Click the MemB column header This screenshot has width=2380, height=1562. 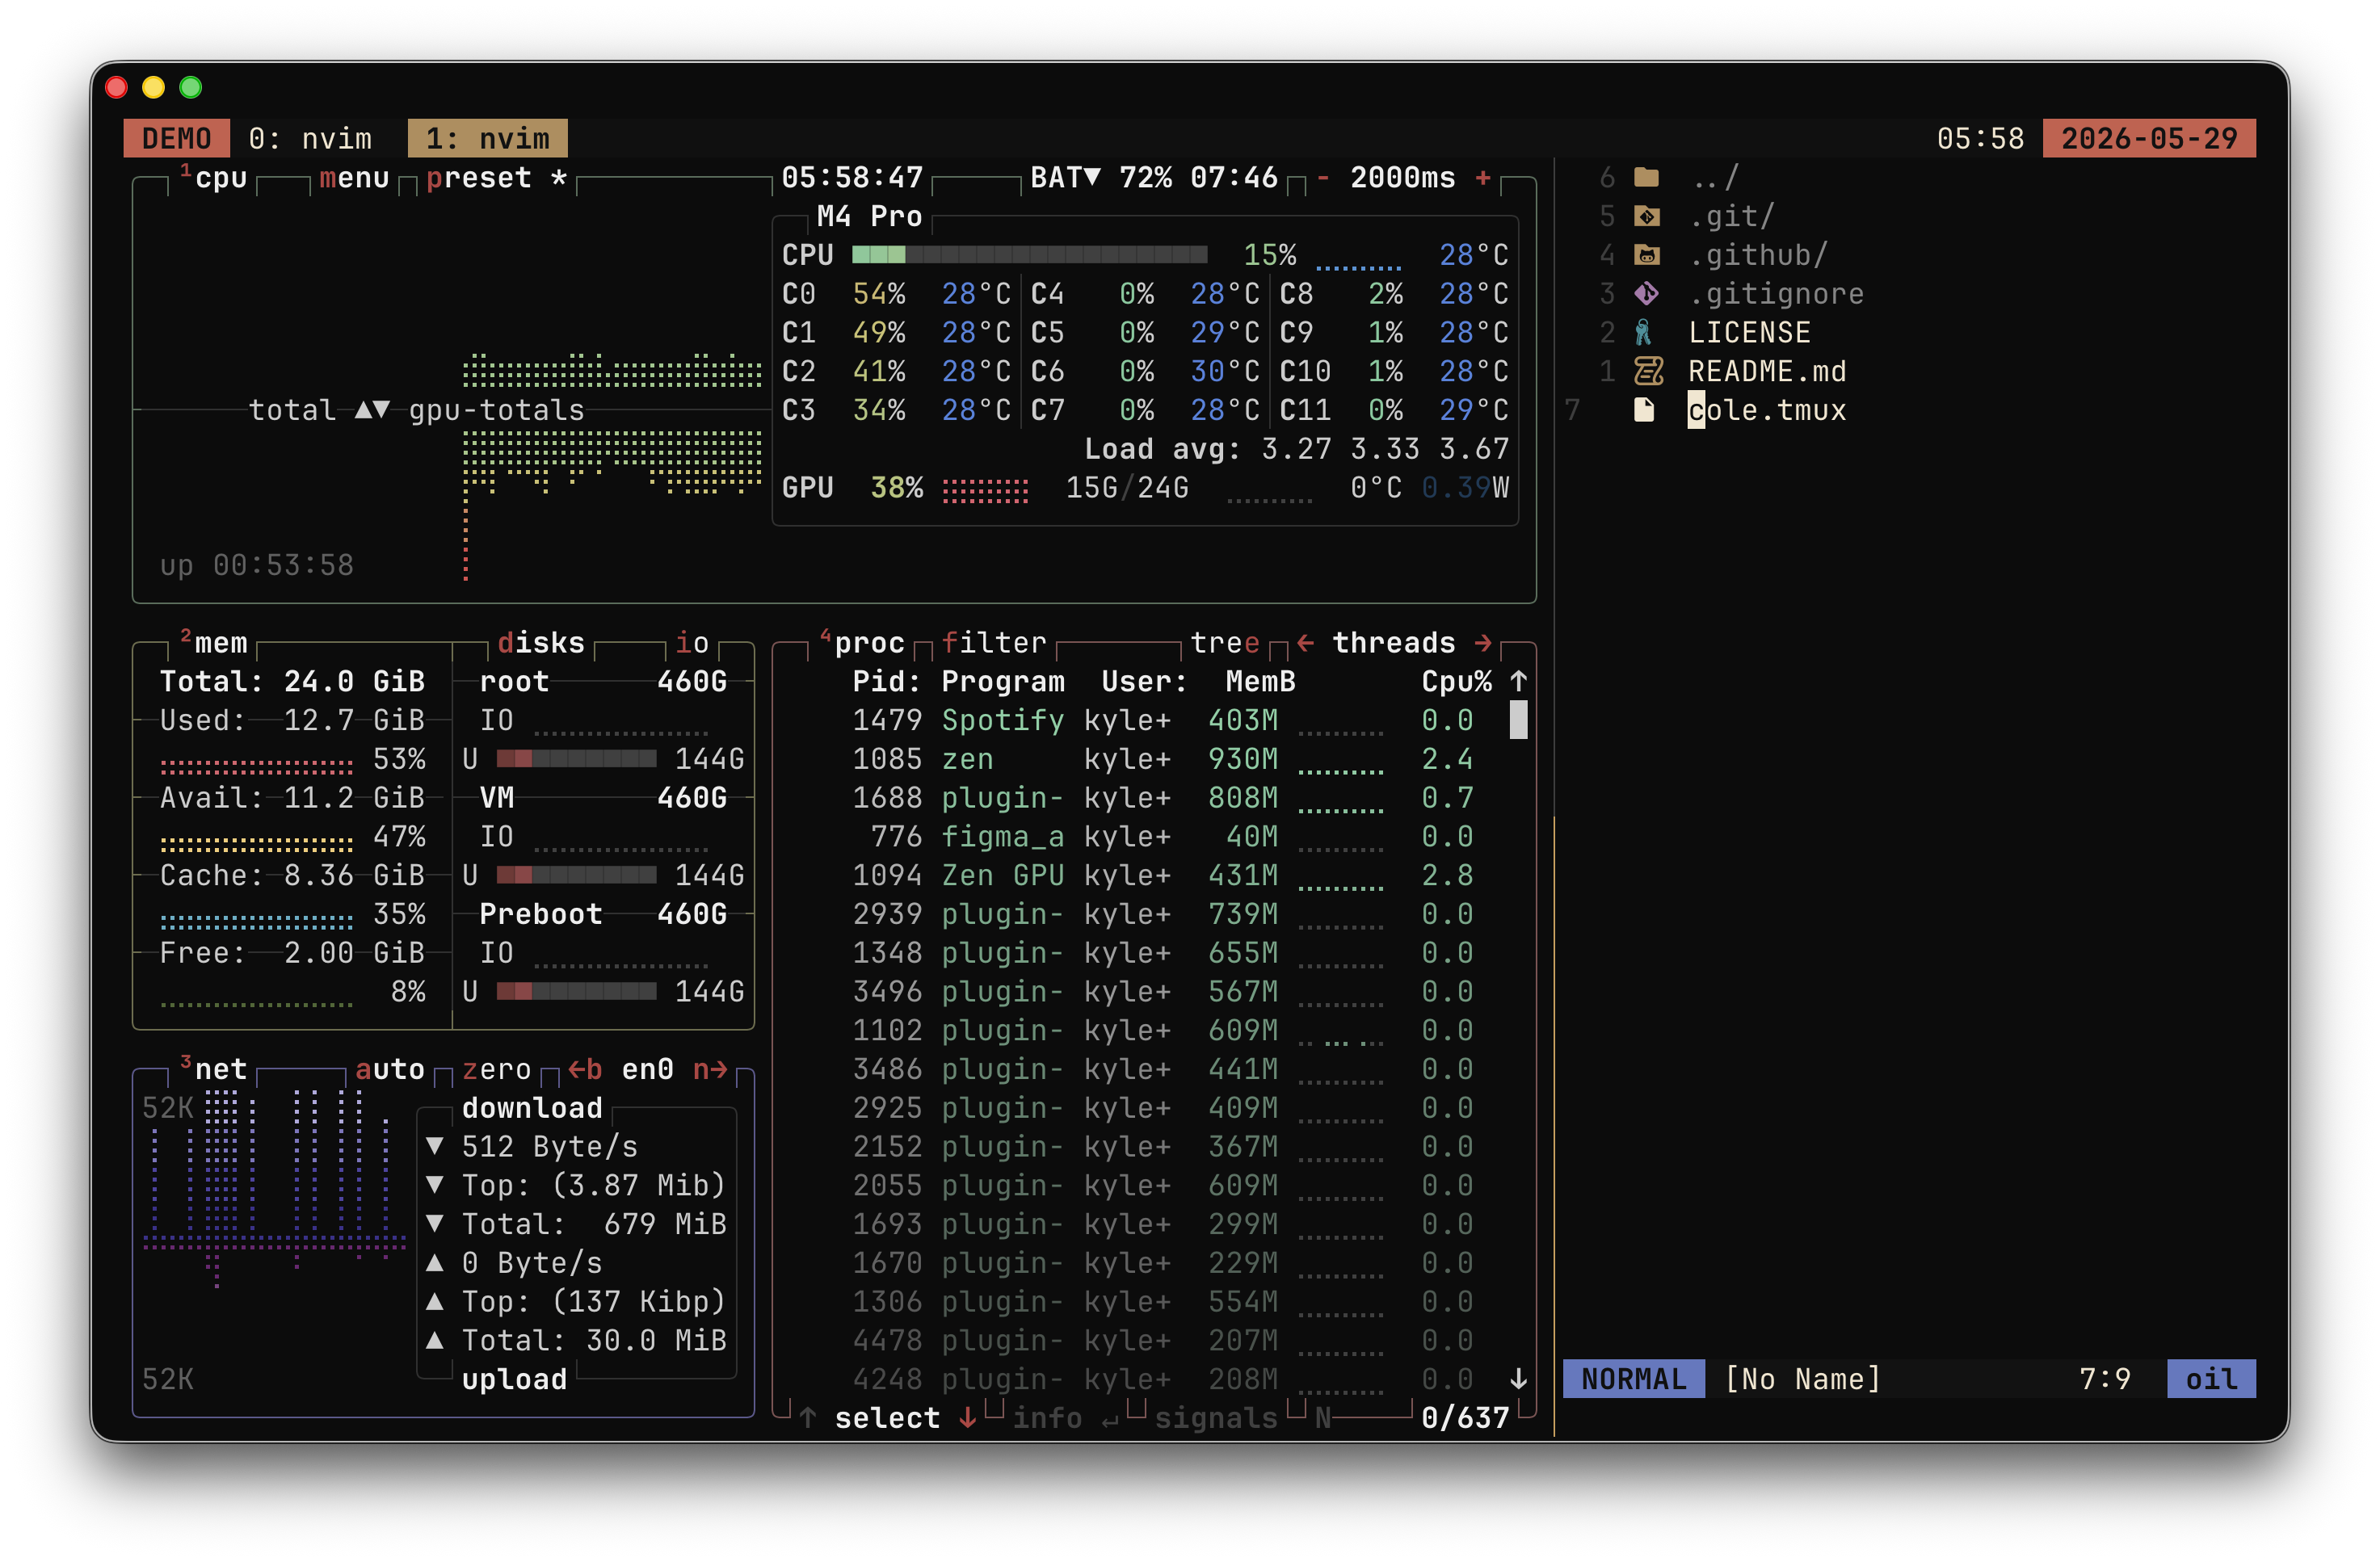coord(1261,682)
